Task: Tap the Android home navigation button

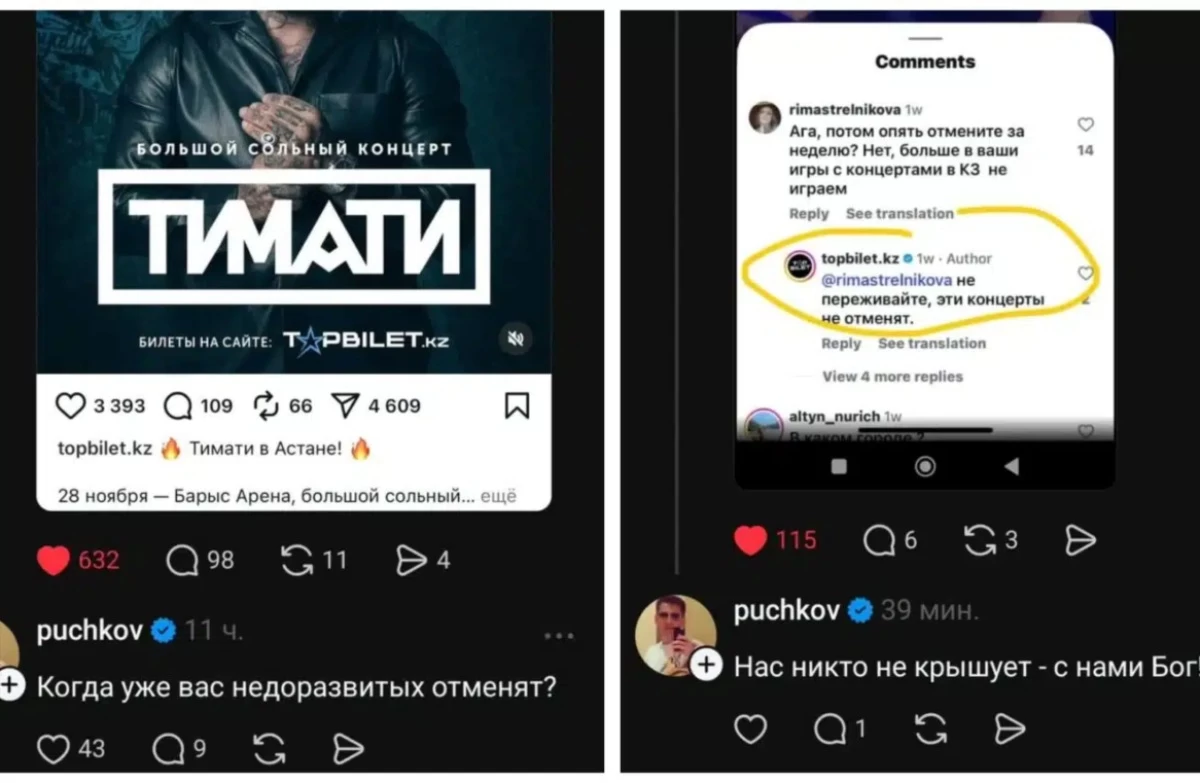Action: [926, 466]
